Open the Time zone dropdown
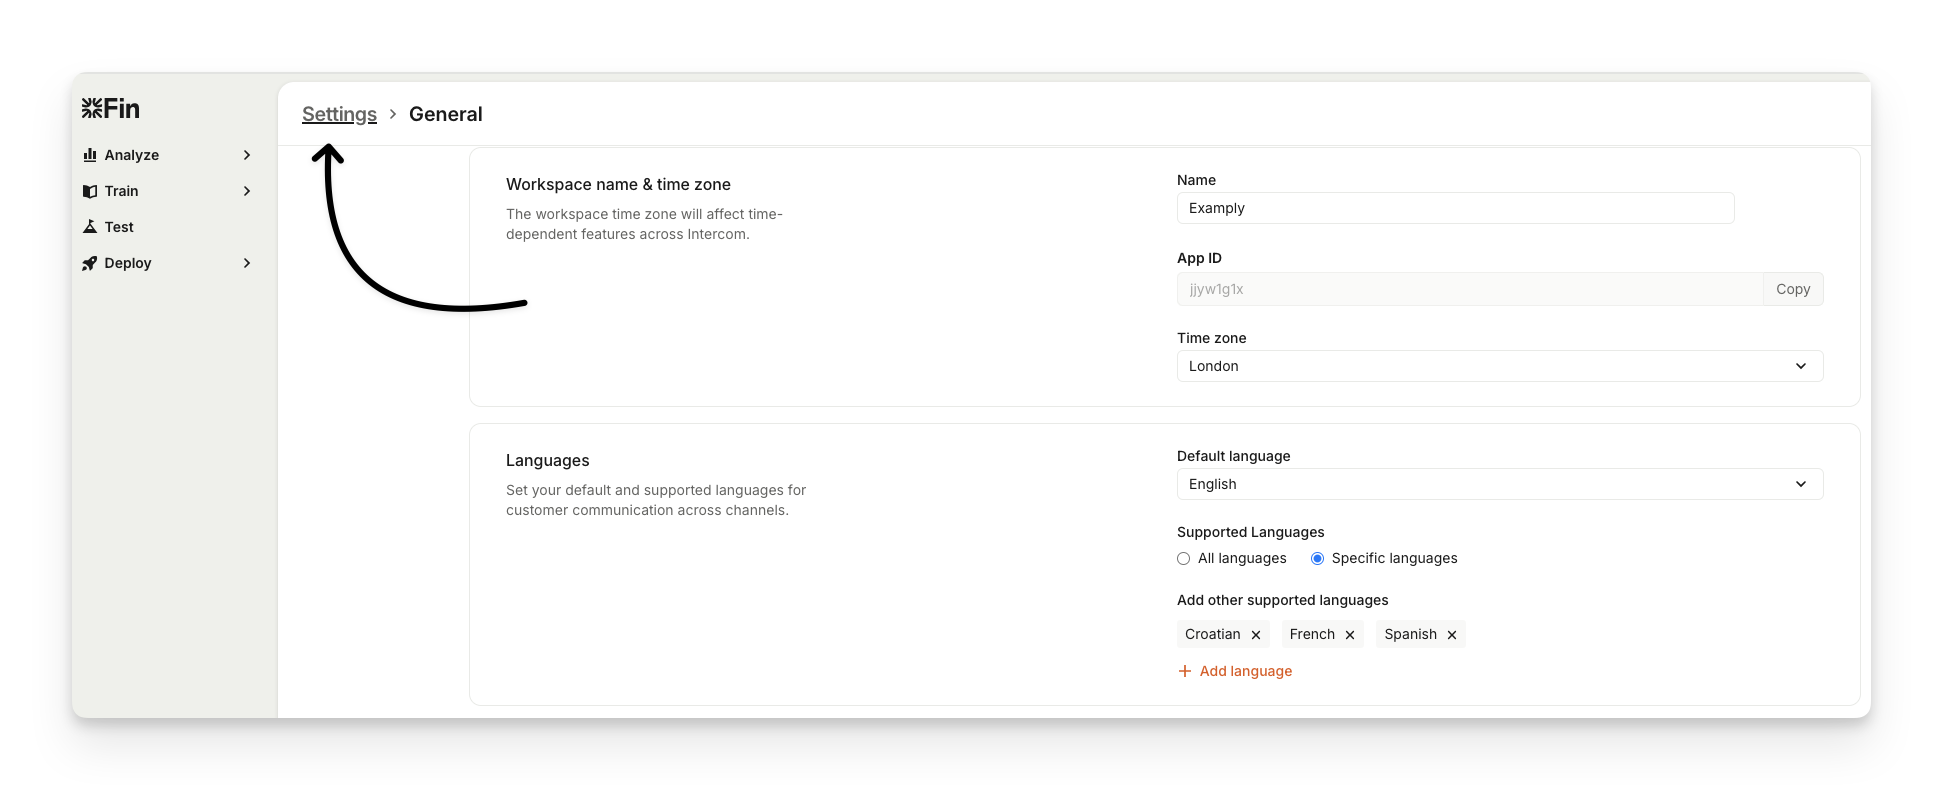Image resolution: width=1943 pixels, height=790 pixels. coord(1499,366)
